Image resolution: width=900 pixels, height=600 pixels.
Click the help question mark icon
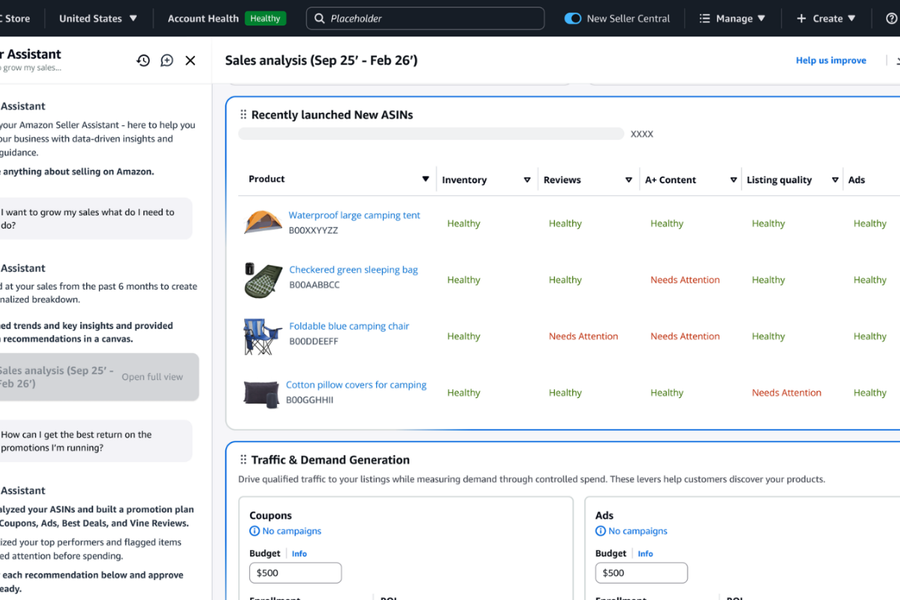pyautogui.click(x=891, y=18)
